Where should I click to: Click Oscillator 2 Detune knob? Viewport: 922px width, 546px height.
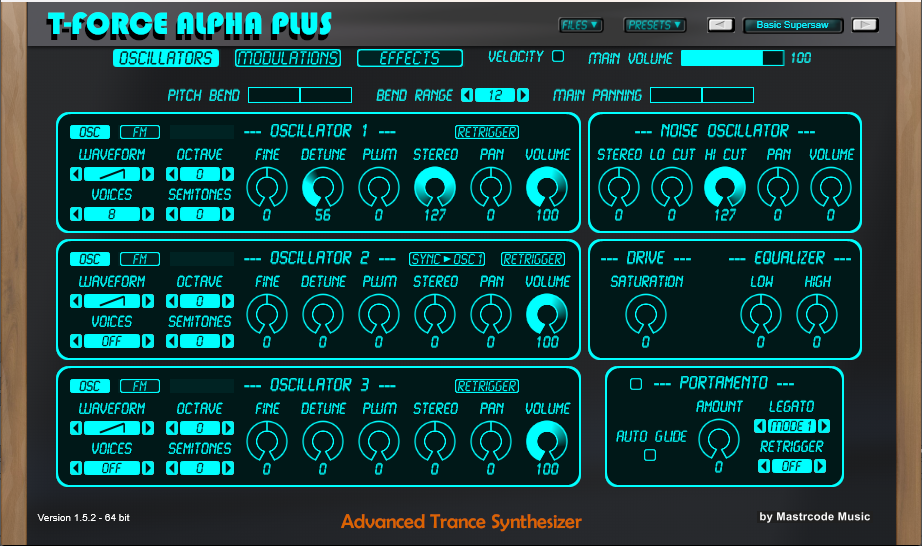pyautogui.click(x=323, y=314)
